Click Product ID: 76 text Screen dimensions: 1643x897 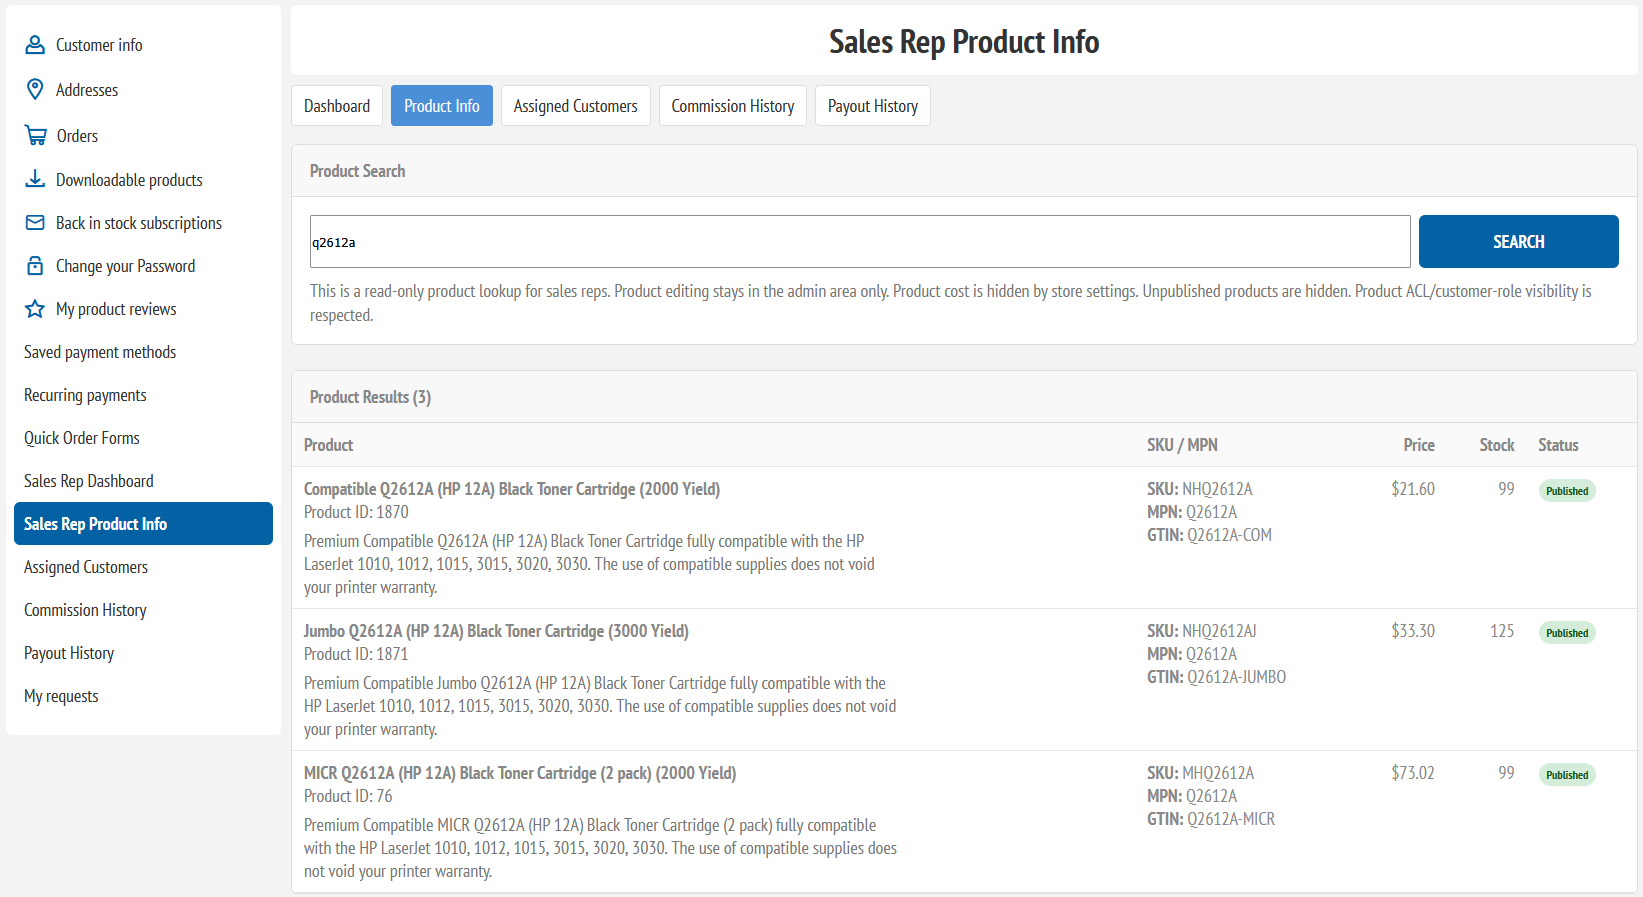(x=348, y=796)
